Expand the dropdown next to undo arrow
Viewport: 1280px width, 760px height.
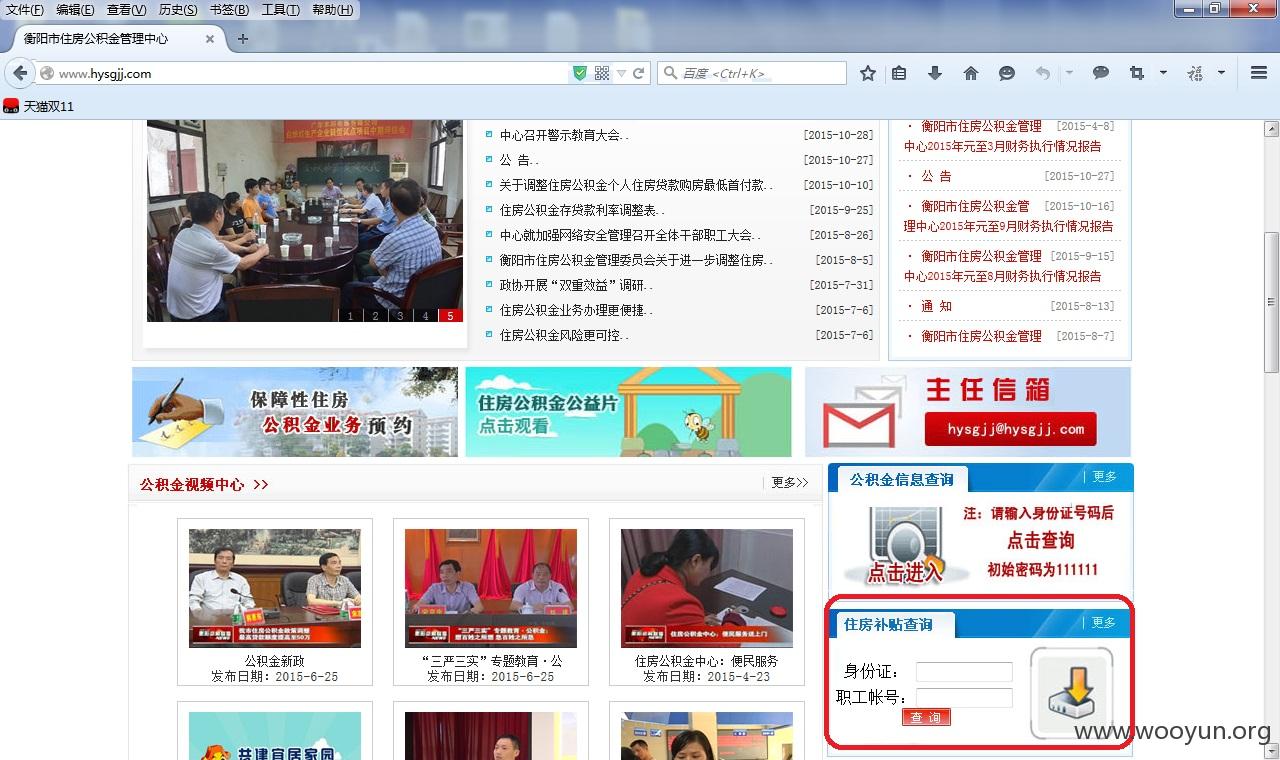point(1069,73)
